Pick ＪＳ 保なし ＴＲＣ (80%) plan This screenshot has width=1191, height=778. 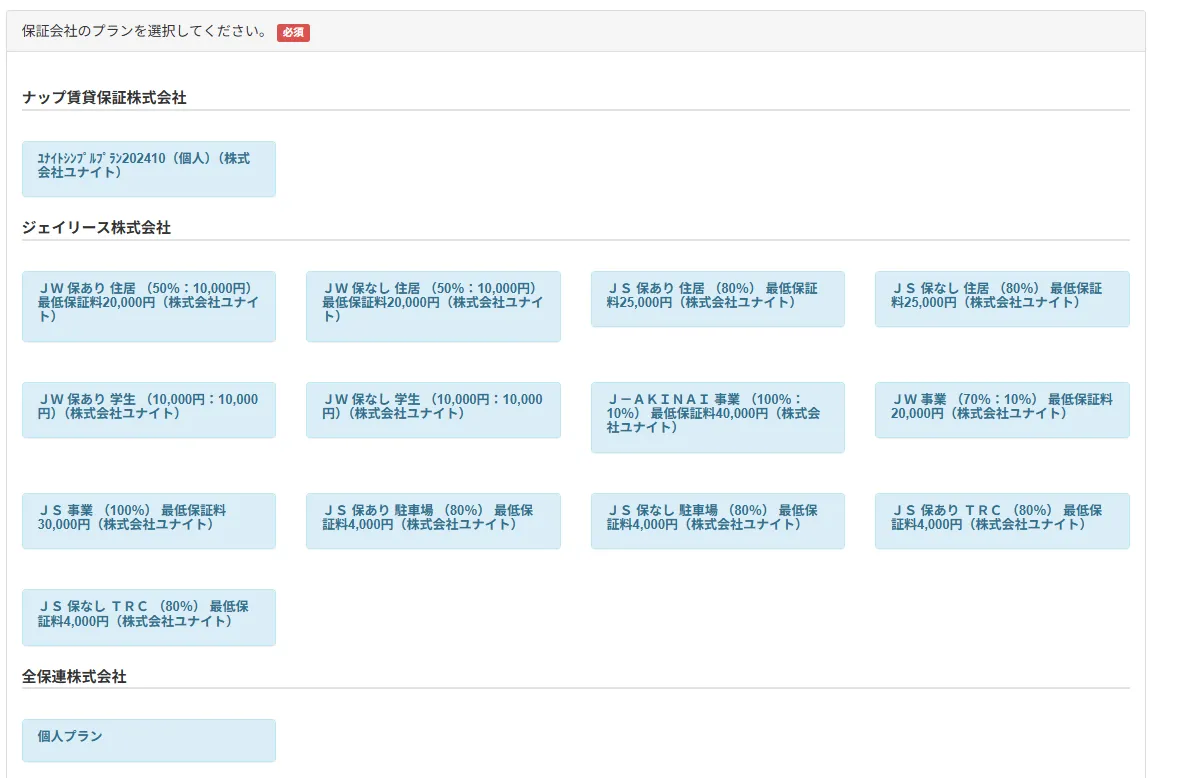[x=148, y=616]
